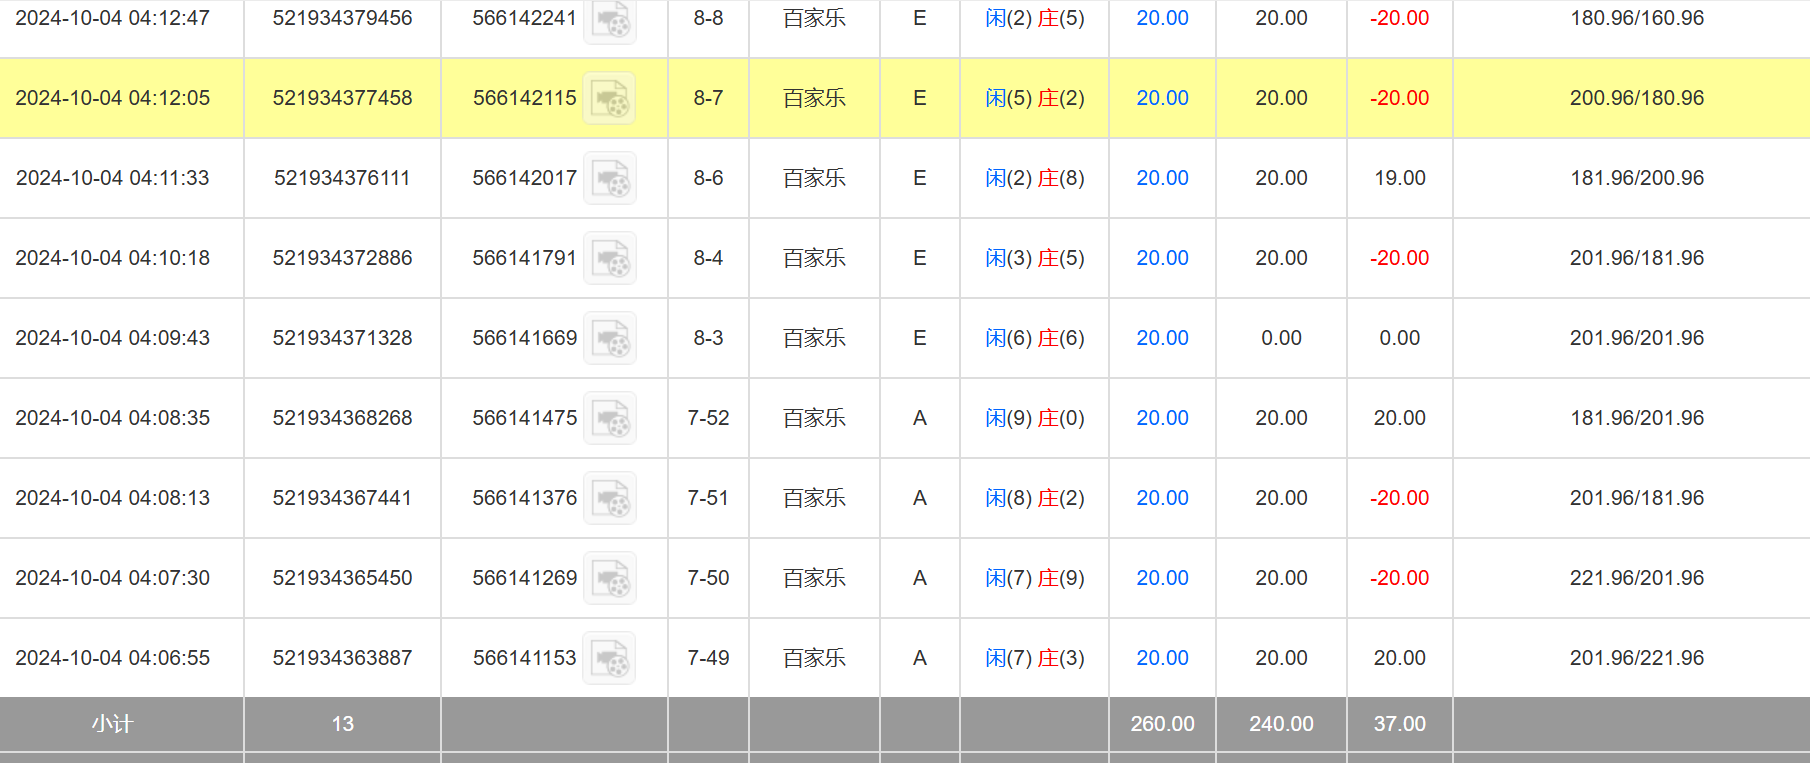This screenshot has height=763, width=1810.
Task: Click the subtotal profit value 37.00
Action: pos(1399,724)
